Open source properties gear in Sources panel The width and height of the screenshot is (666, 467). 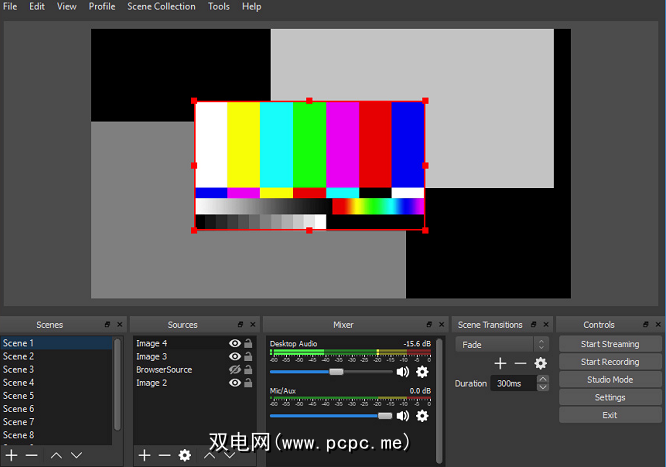(x=184, y=455)
